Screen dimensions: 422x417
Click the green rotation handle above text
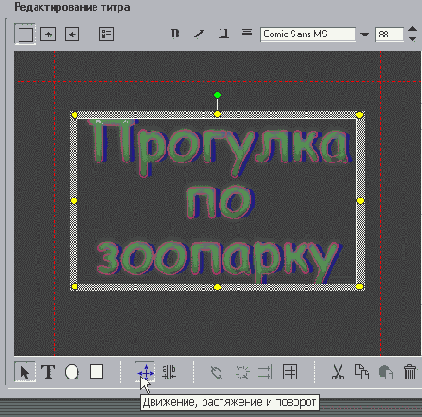pos(217,95)
